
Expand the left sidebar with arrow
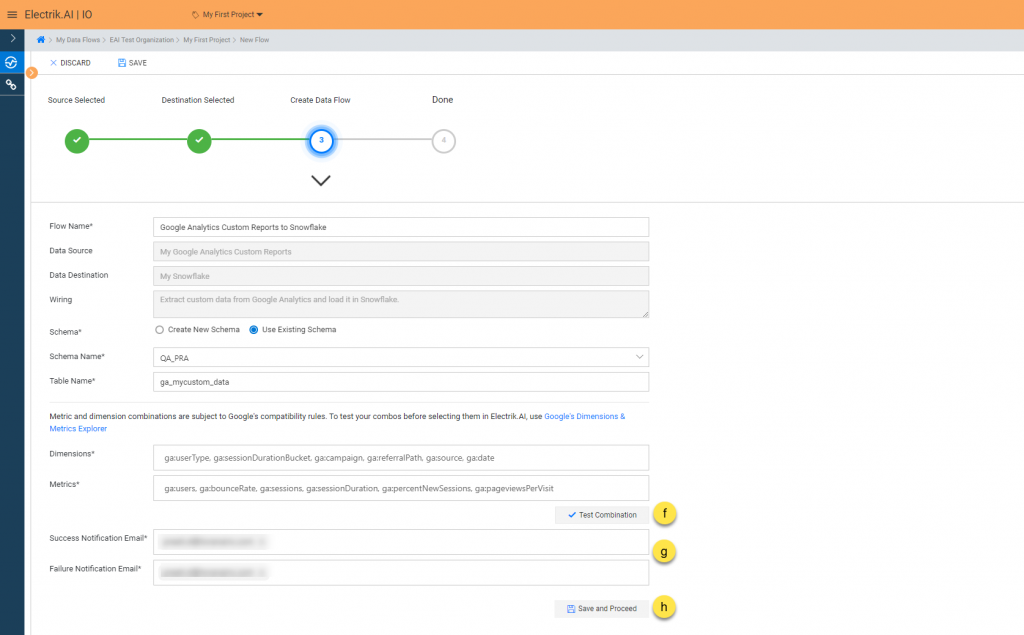click(x=12, y=38)
